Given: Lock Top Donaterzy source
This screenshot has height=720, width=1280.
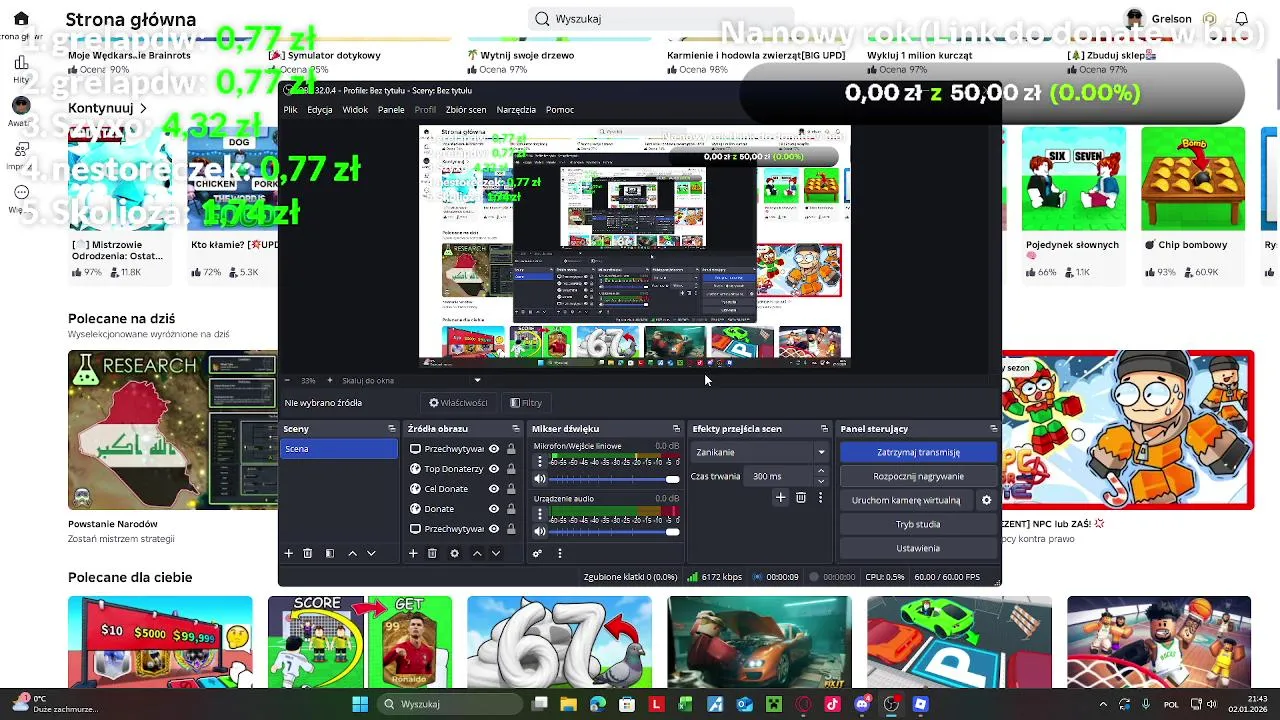Looking at the screenshot, I should (x=511, y=469).
